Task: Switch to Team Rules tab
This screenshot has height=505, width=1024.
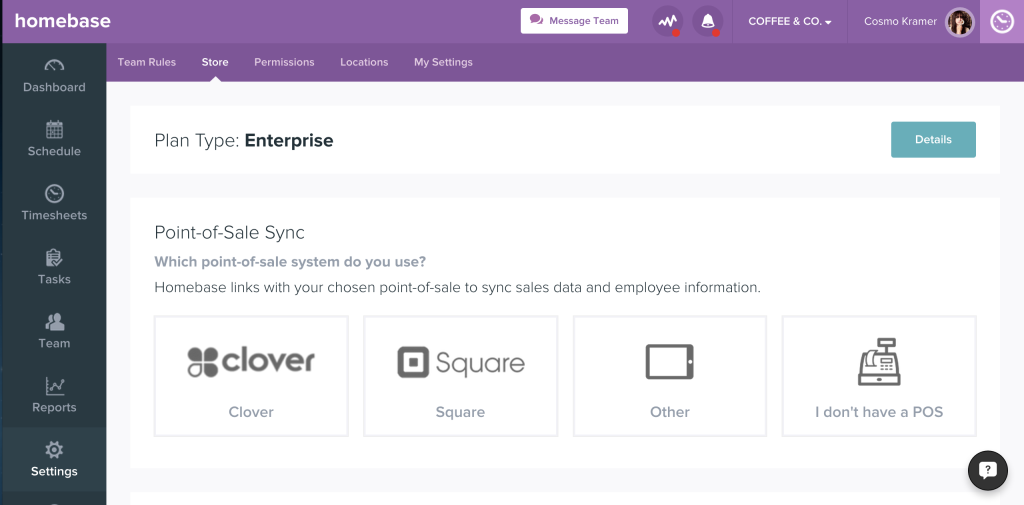Action: coord(147,62)
